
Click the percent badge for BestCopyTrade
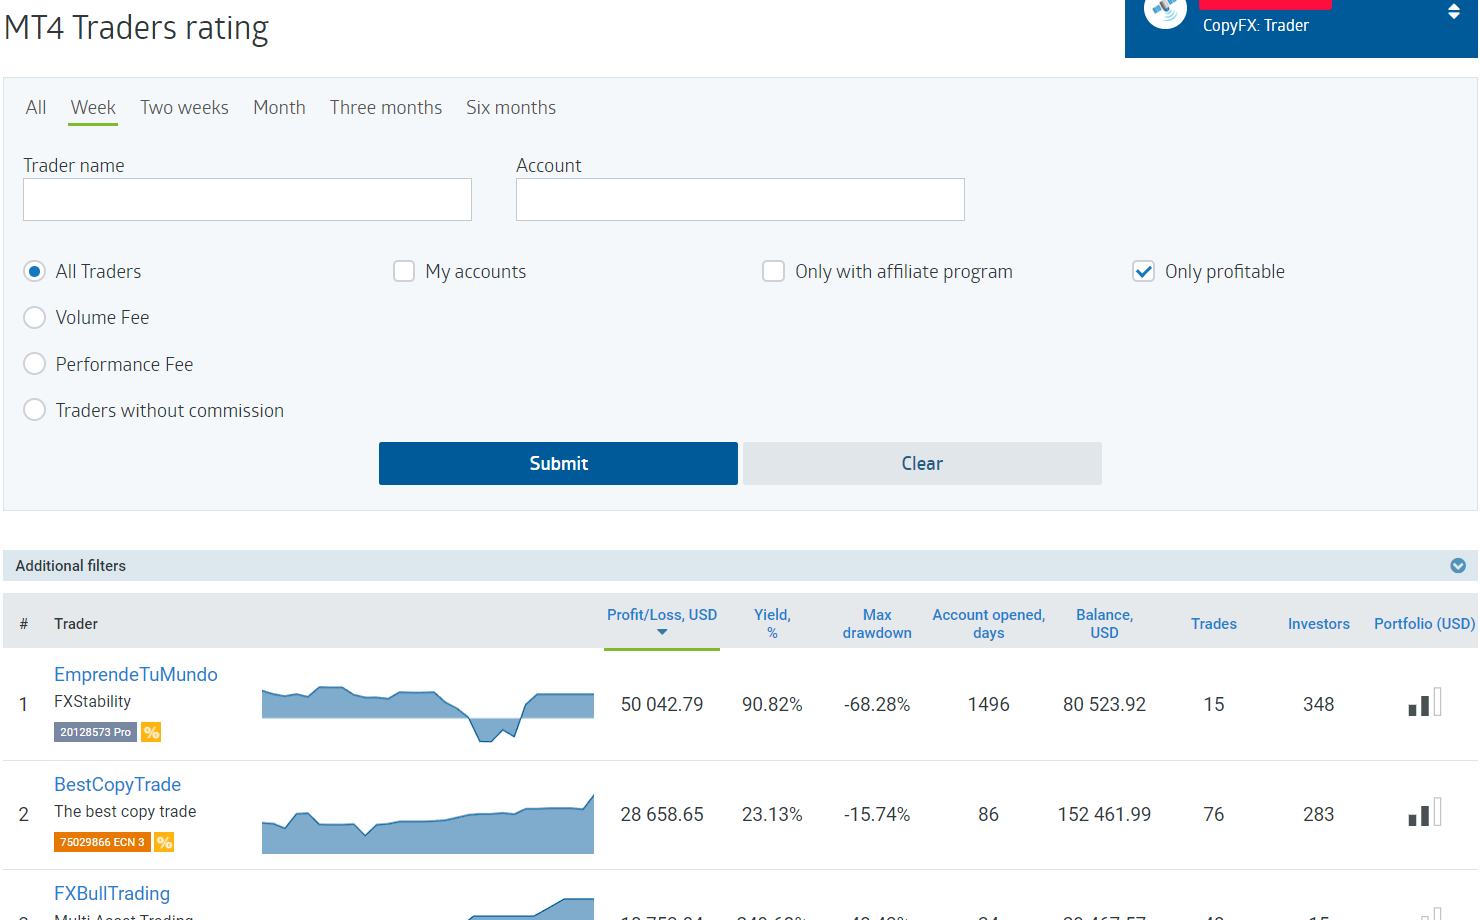pyautogui.click(x=164, y=842)
